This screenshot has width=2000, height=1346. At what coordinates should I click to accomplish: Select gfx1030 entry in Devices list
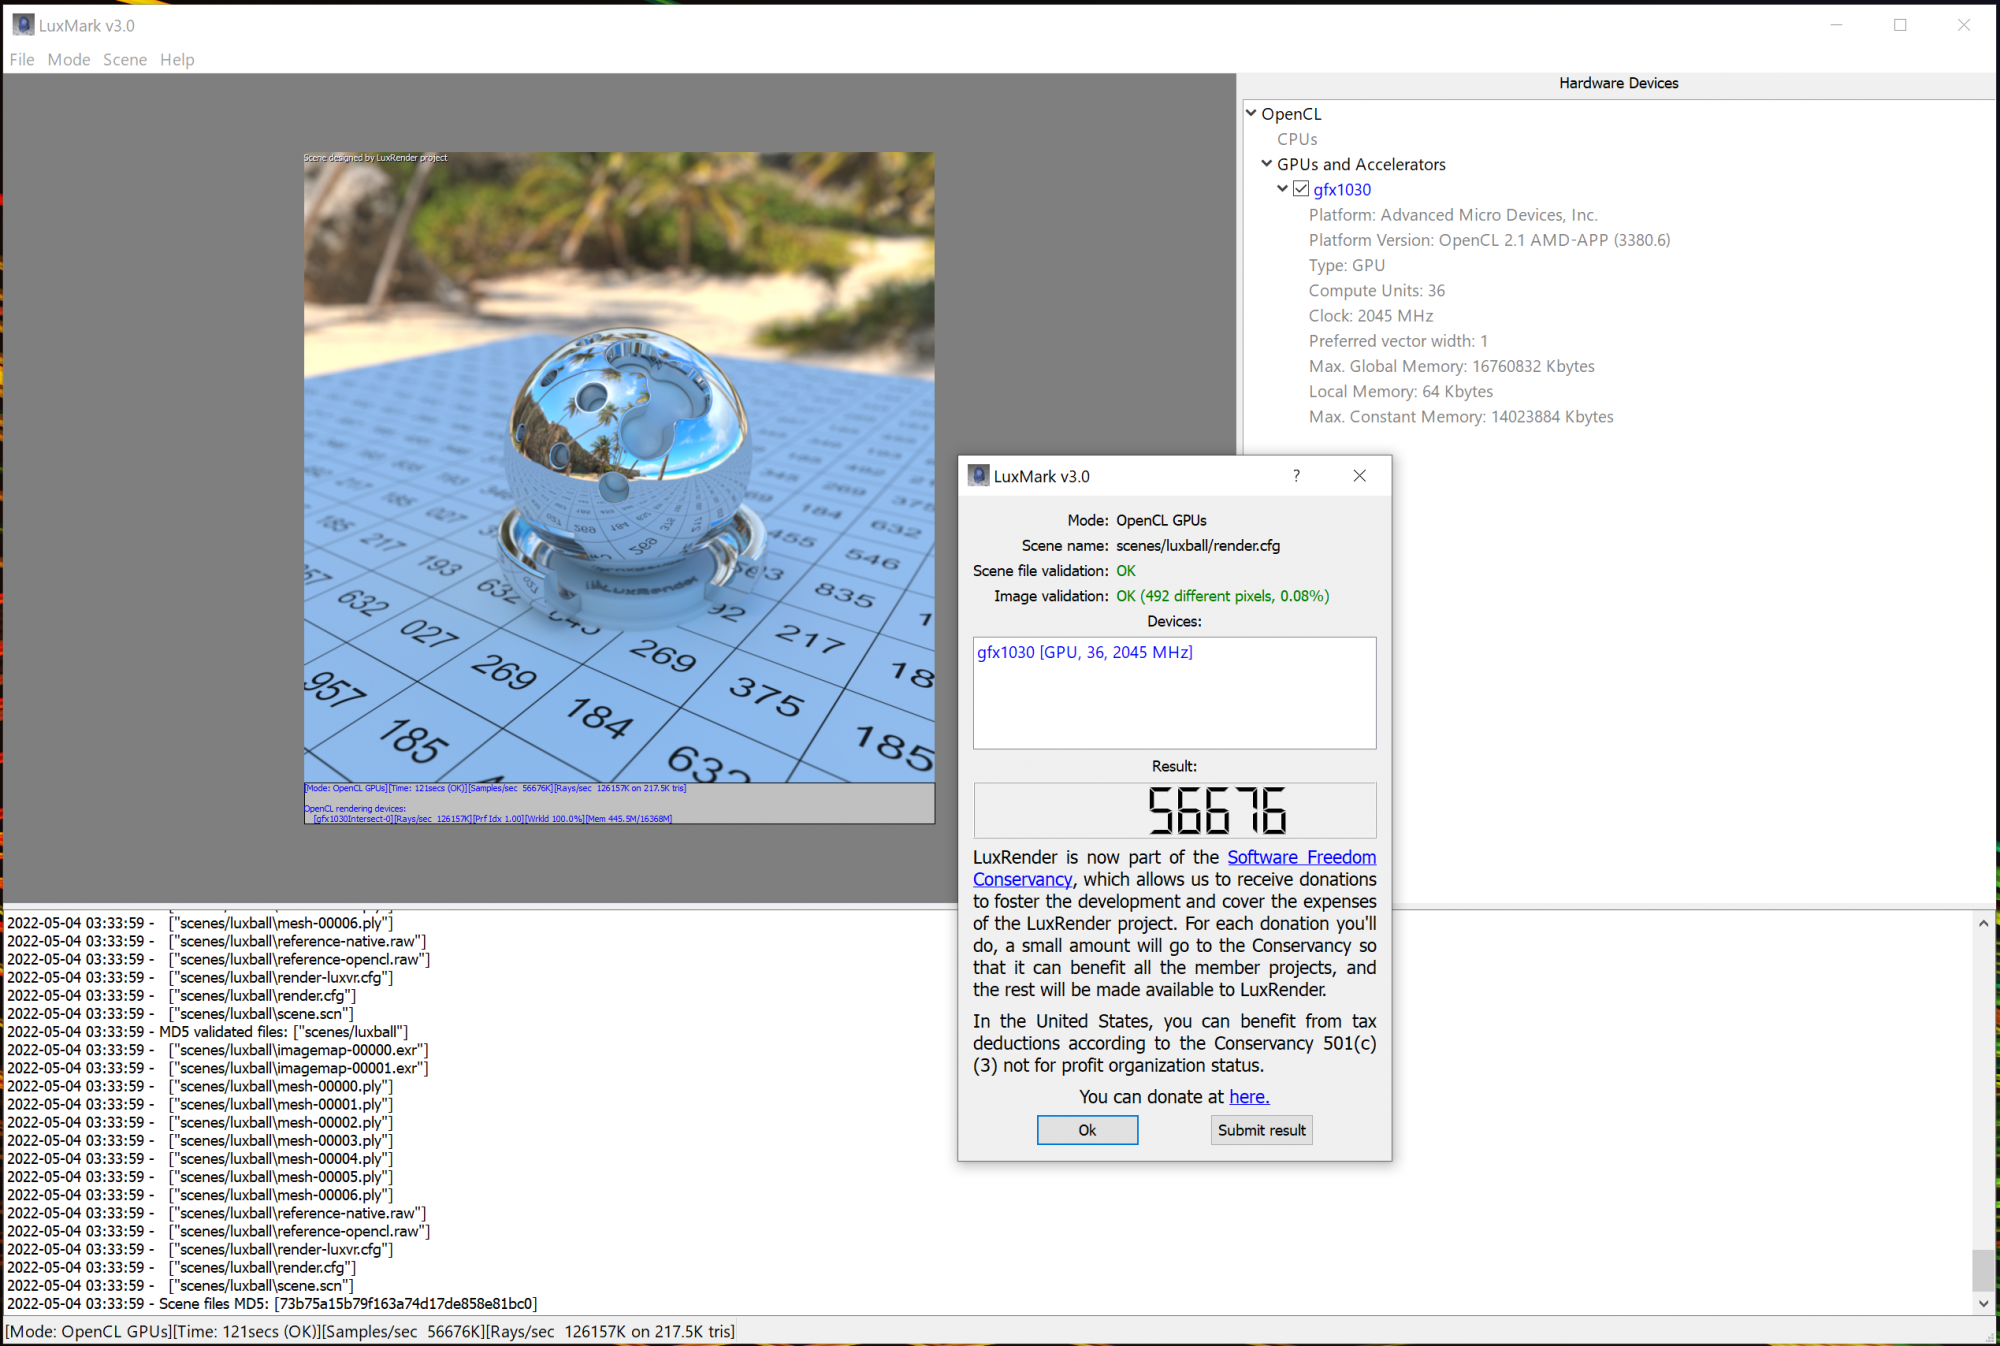pos(1084,652)
